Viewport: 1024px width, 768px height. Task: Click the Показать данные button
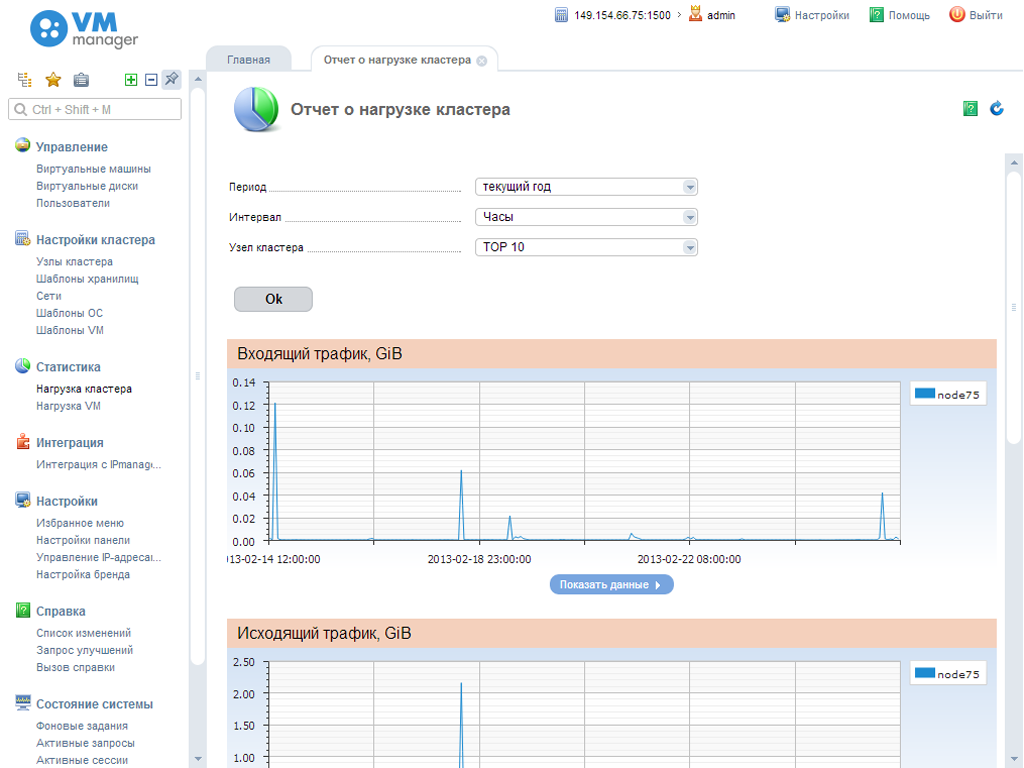point(611,585)
